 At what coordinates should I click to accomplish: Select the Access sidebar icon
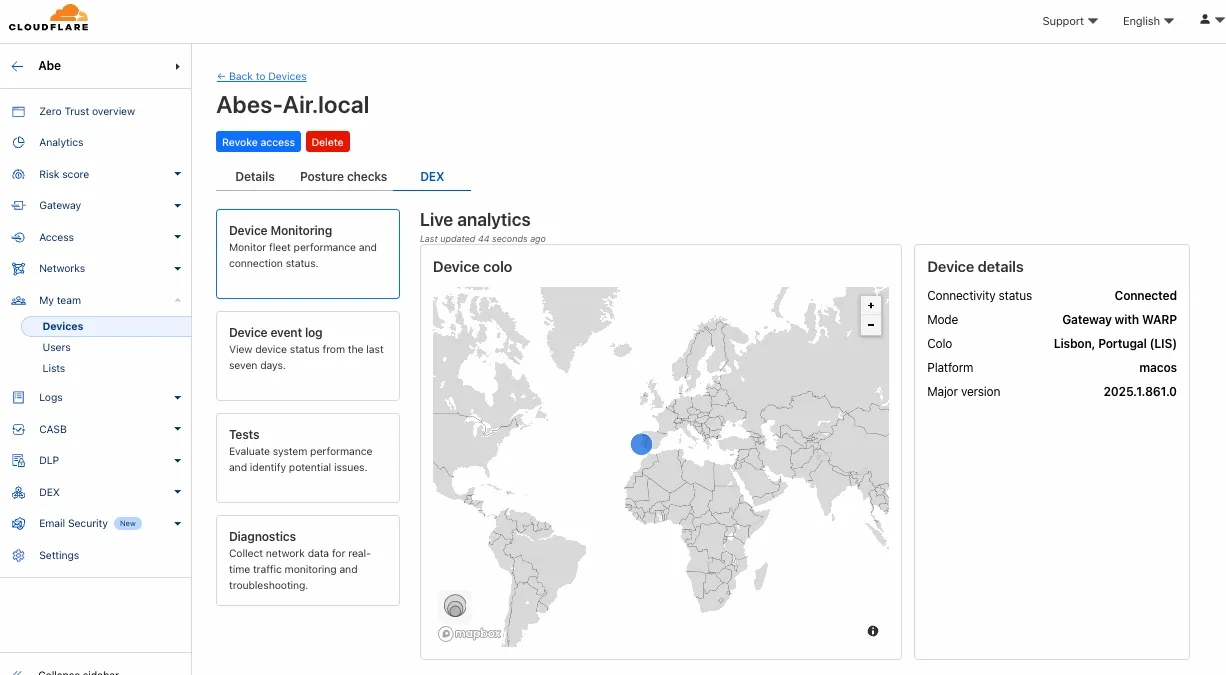coord(18,237)
